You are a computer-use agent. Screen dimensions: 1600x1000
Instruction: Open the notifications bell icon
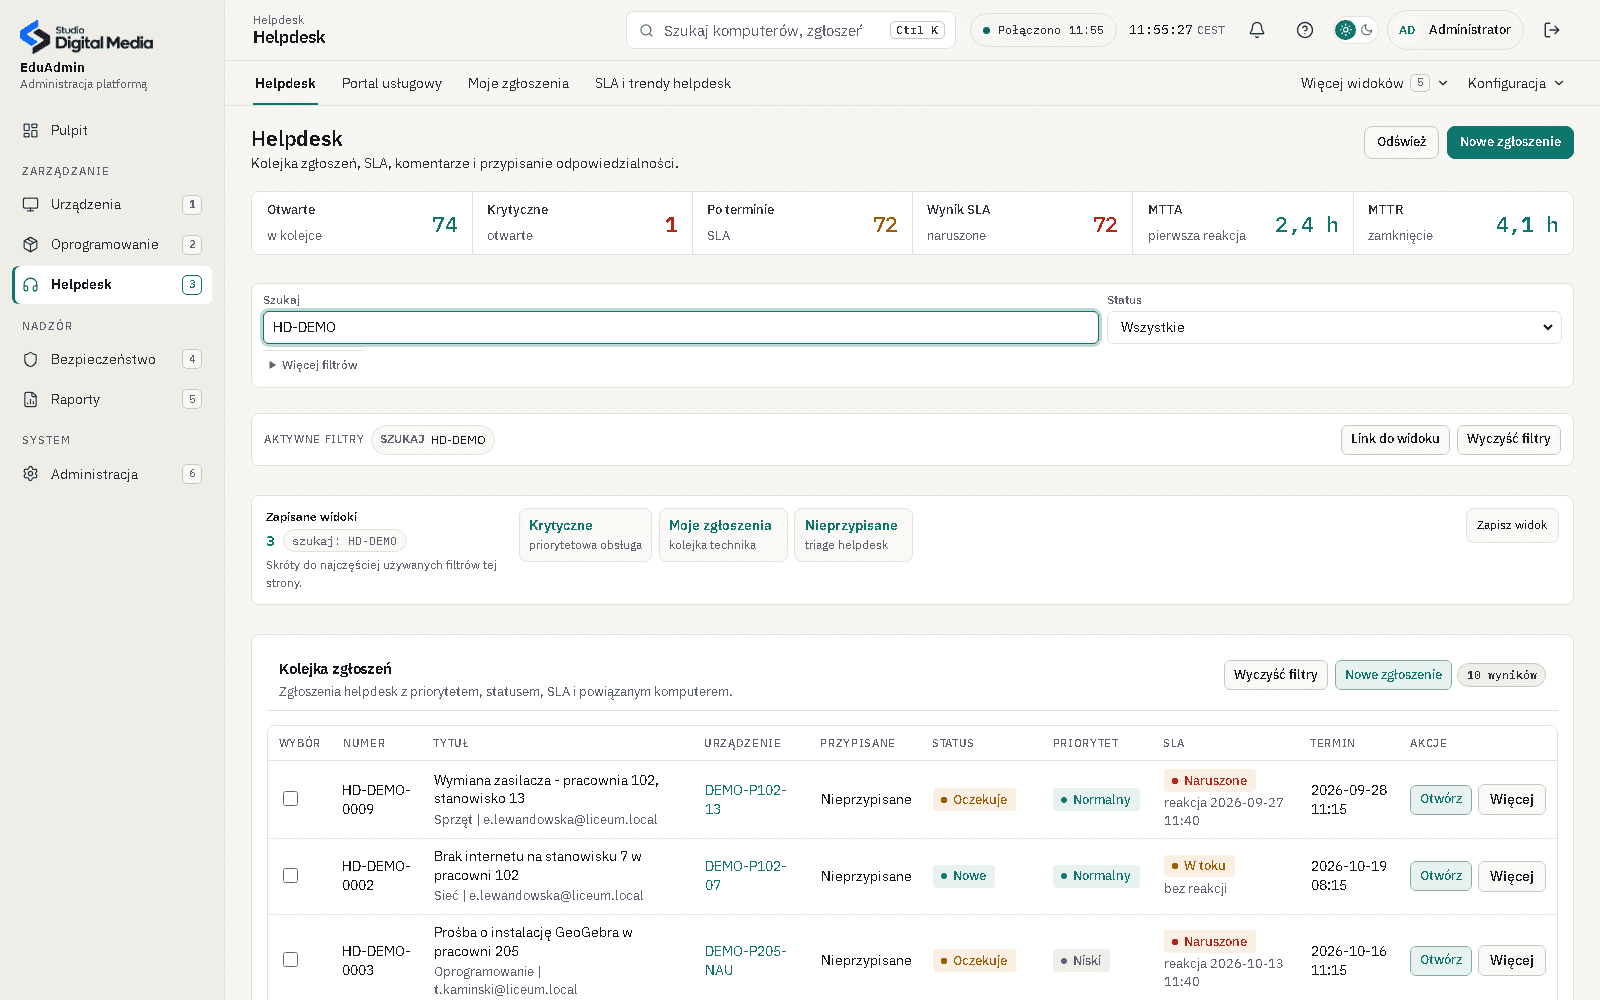(x=1257, y=30)
